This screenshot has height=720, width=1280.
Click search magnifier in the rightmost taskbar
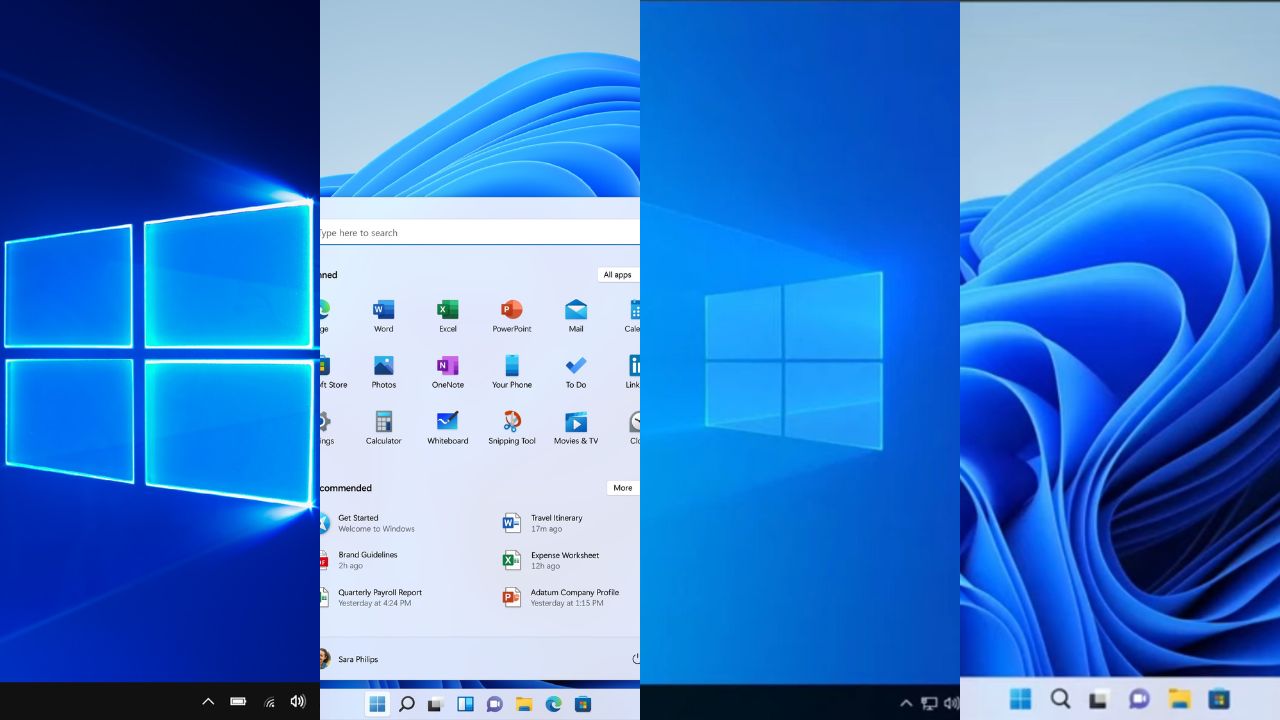point(1061,699)
